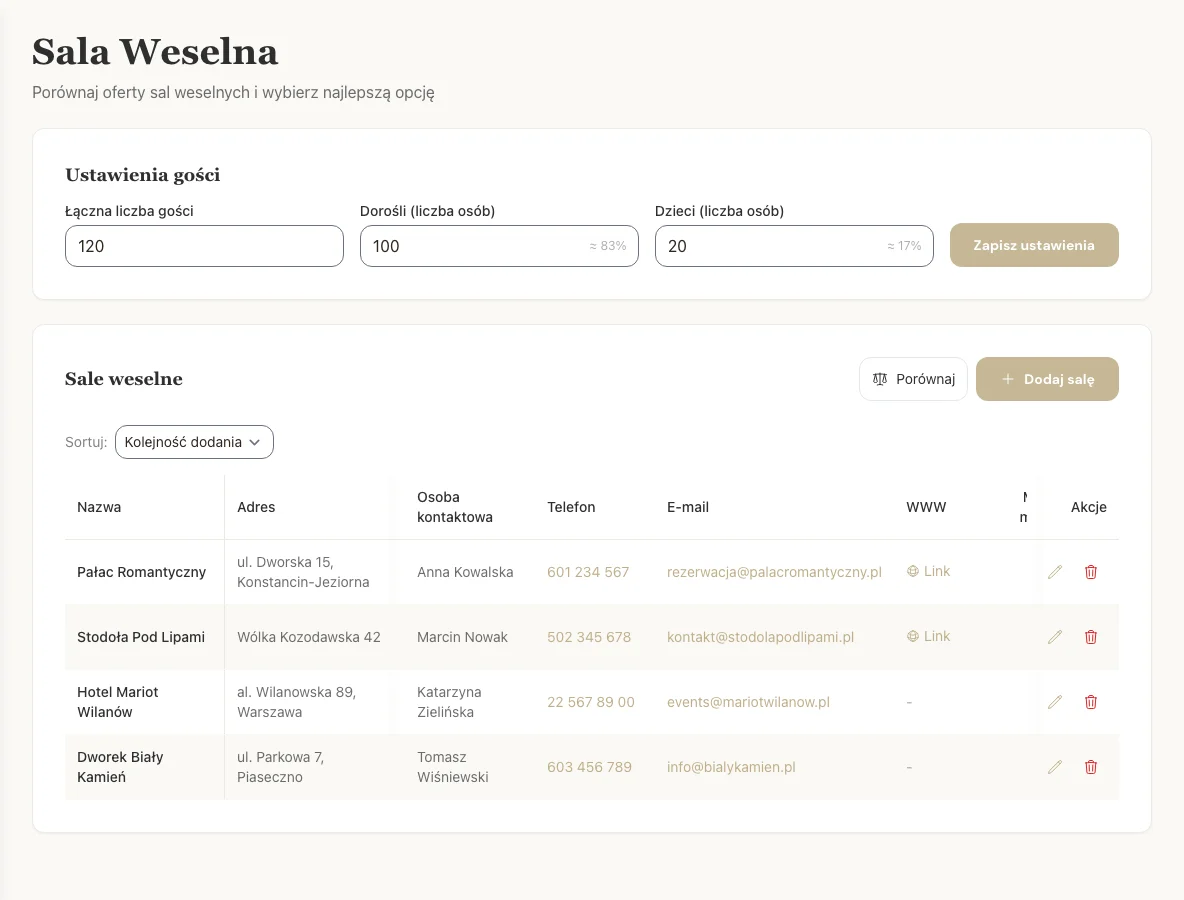Save guest settings with Zapisz ustawienia
The height and width of the screenshot is (900, 1184).
click(x=1033, y=245)
